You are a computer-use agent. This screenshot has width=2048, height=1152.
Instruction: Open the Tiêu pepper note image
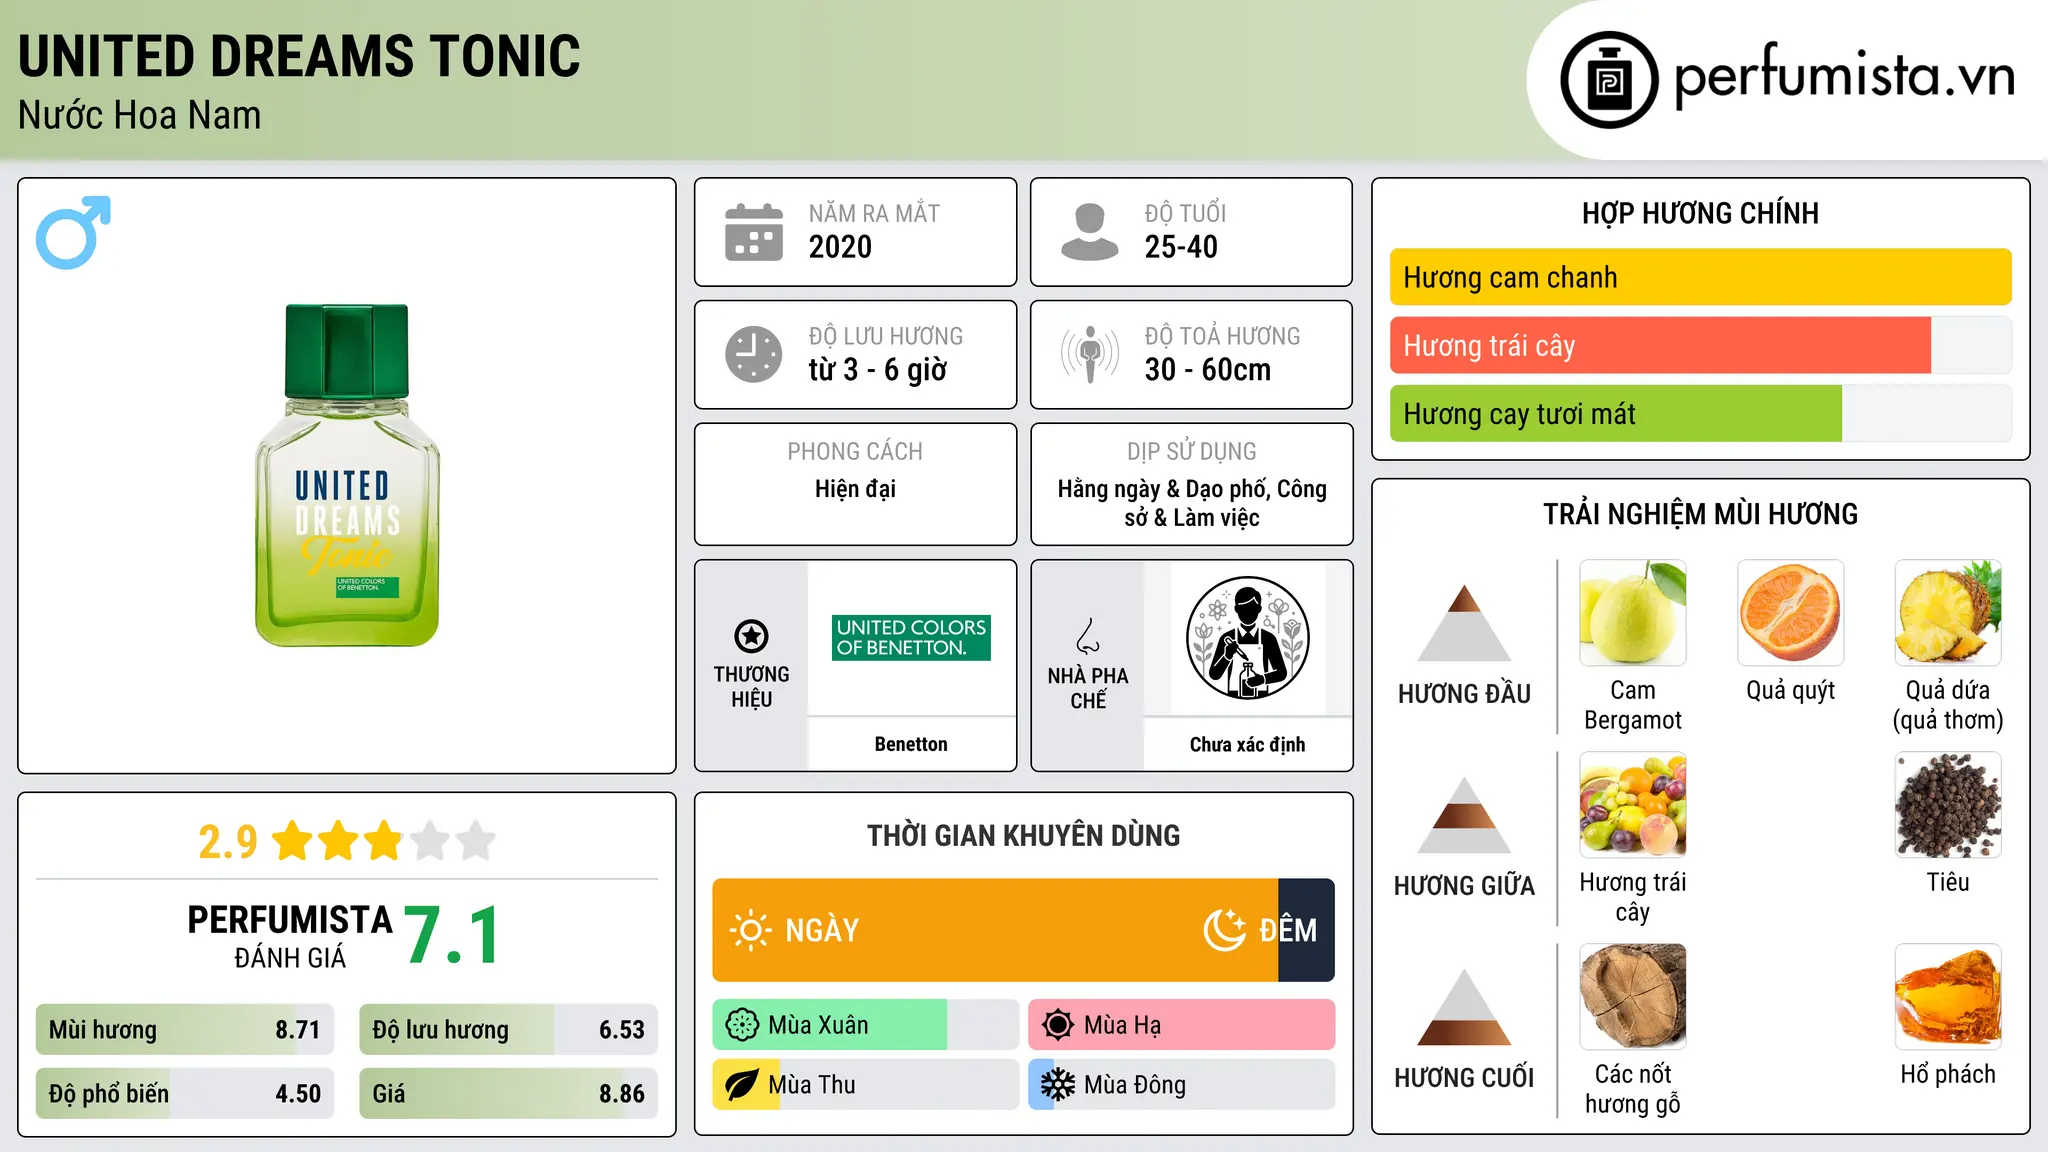1948,805
